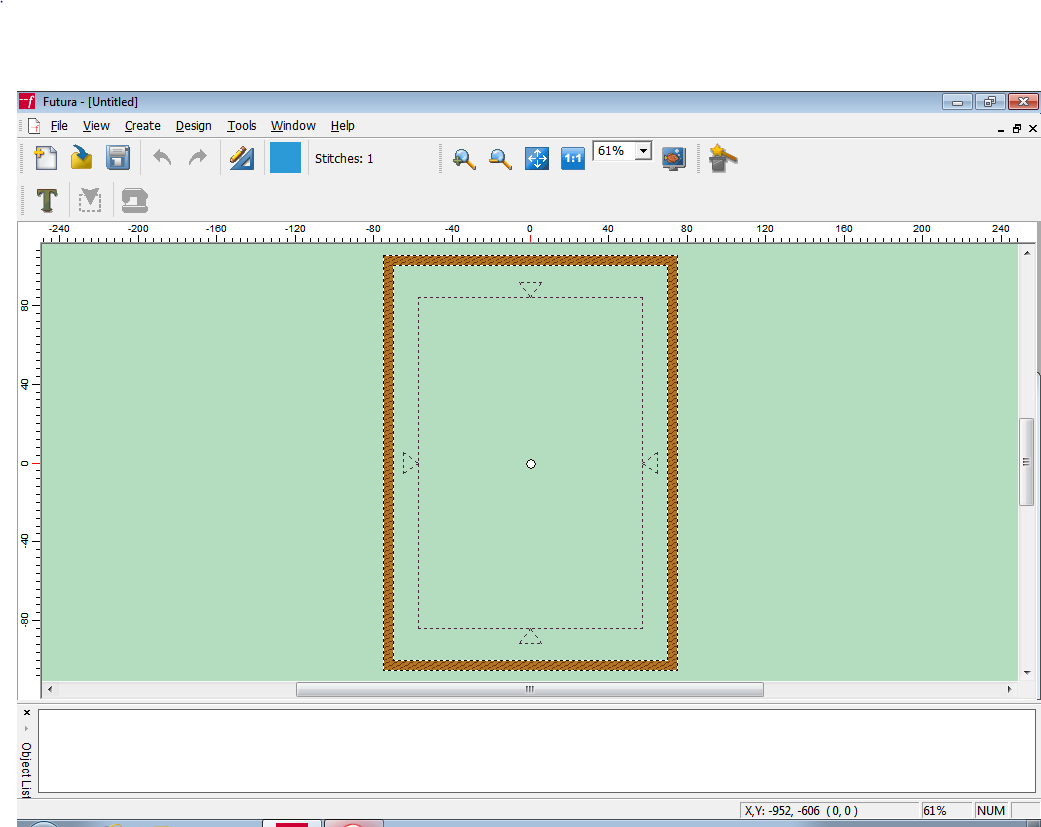Image resolution: width=1041 pixels, height=827 pixels.
Task: Click the Object List tab label
Action: (26, 770)
